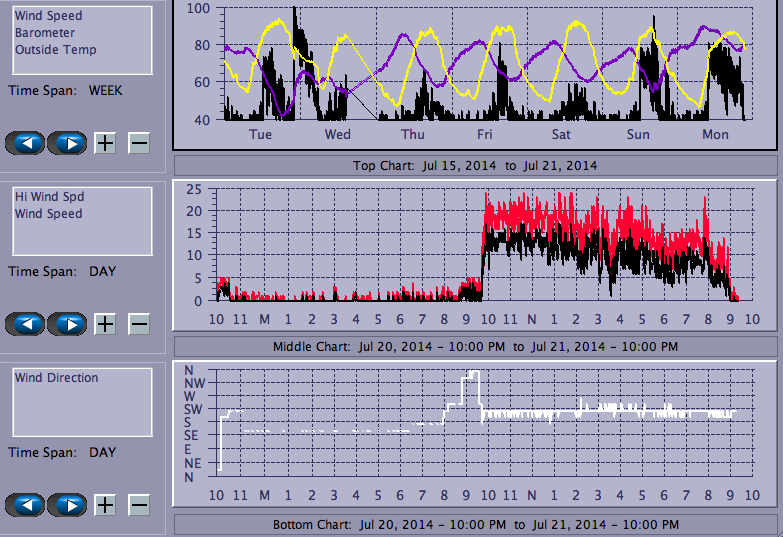Decrease the middle chart time span with minus

coord(139,324)
